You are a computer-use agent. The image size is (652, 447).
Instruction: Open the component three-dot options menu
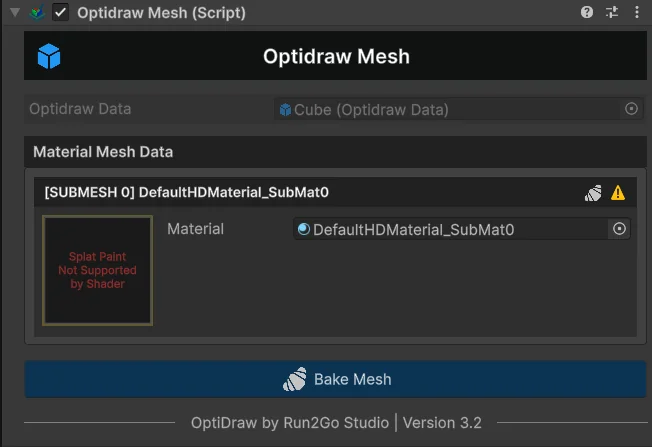tap(637, 12)
